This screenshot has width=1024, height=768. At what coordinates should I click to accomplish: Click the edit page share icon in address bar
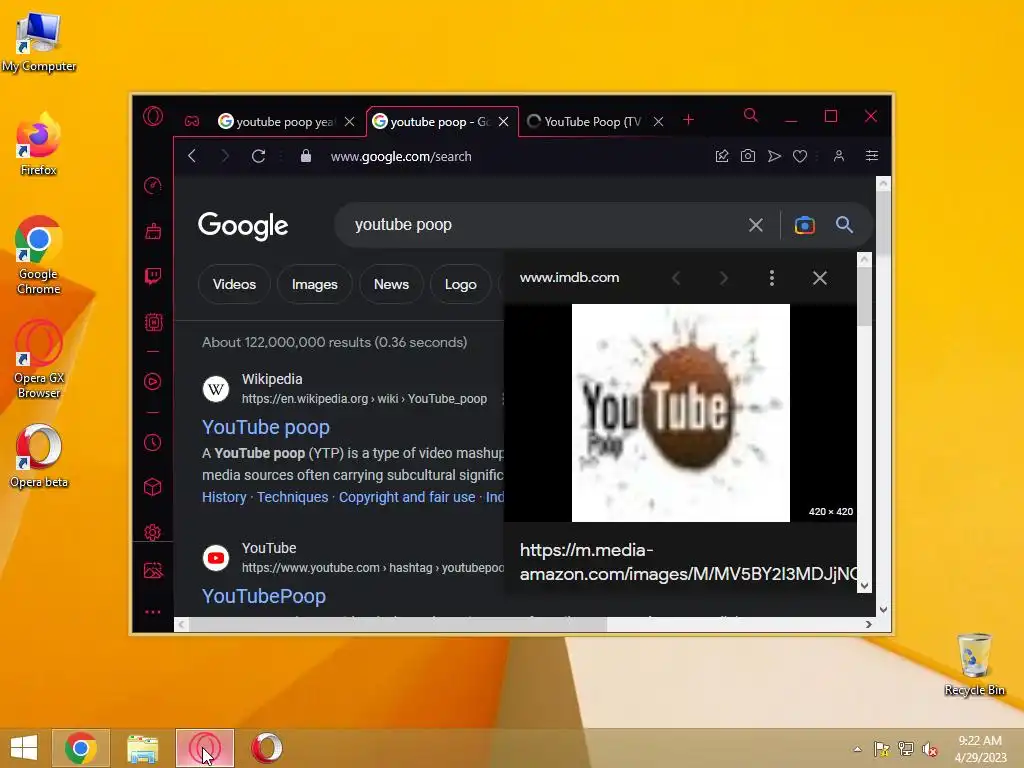pos(722,156)
